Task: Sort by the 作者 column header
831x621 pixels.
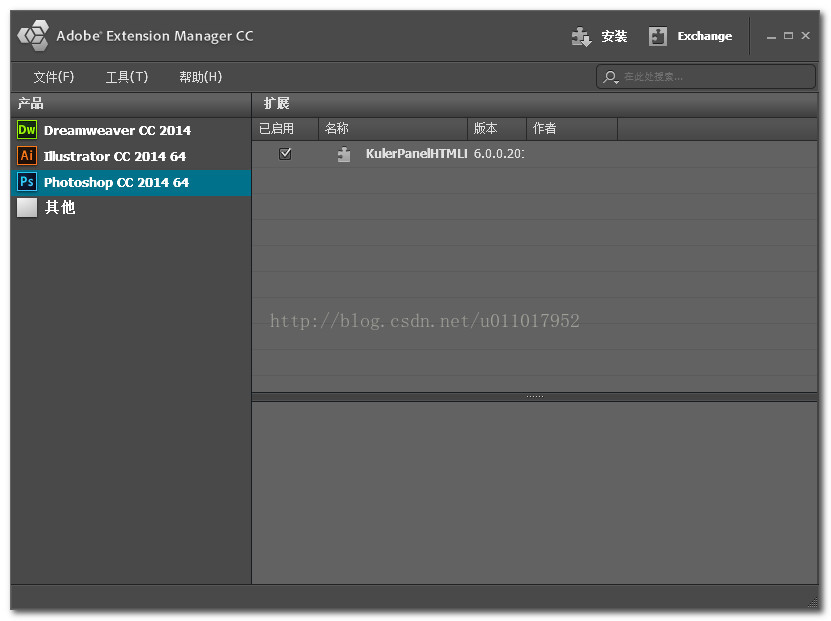Action: [x=572, y=129]
